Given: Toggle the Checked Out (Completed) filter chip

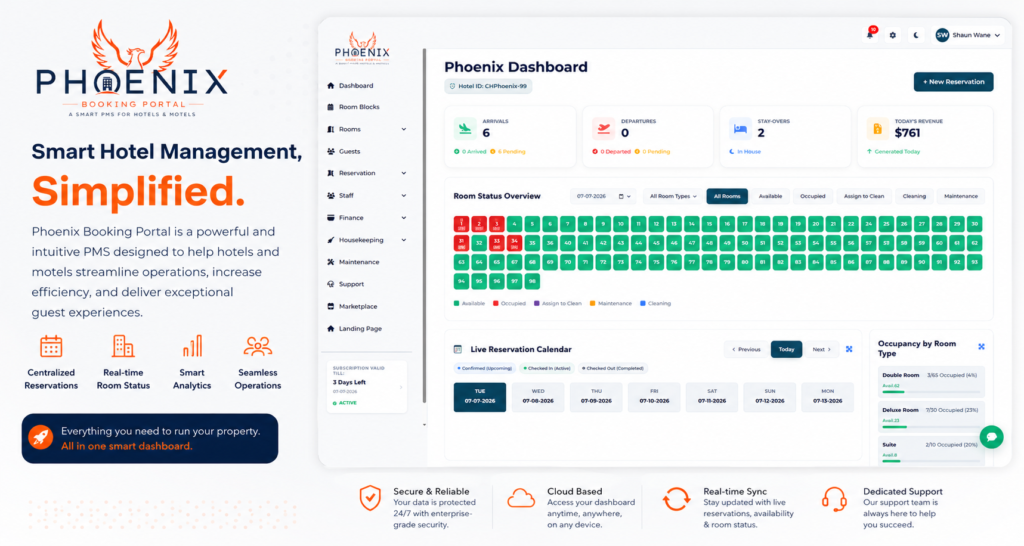Looking at the screenshot, I should point(613,368).
